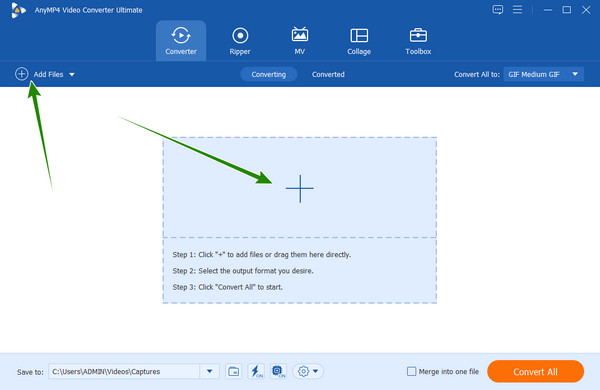Click the Add Files plus icon
This screenshot has width=600, height=390.
pyautogui.click(x=21, y=74)
